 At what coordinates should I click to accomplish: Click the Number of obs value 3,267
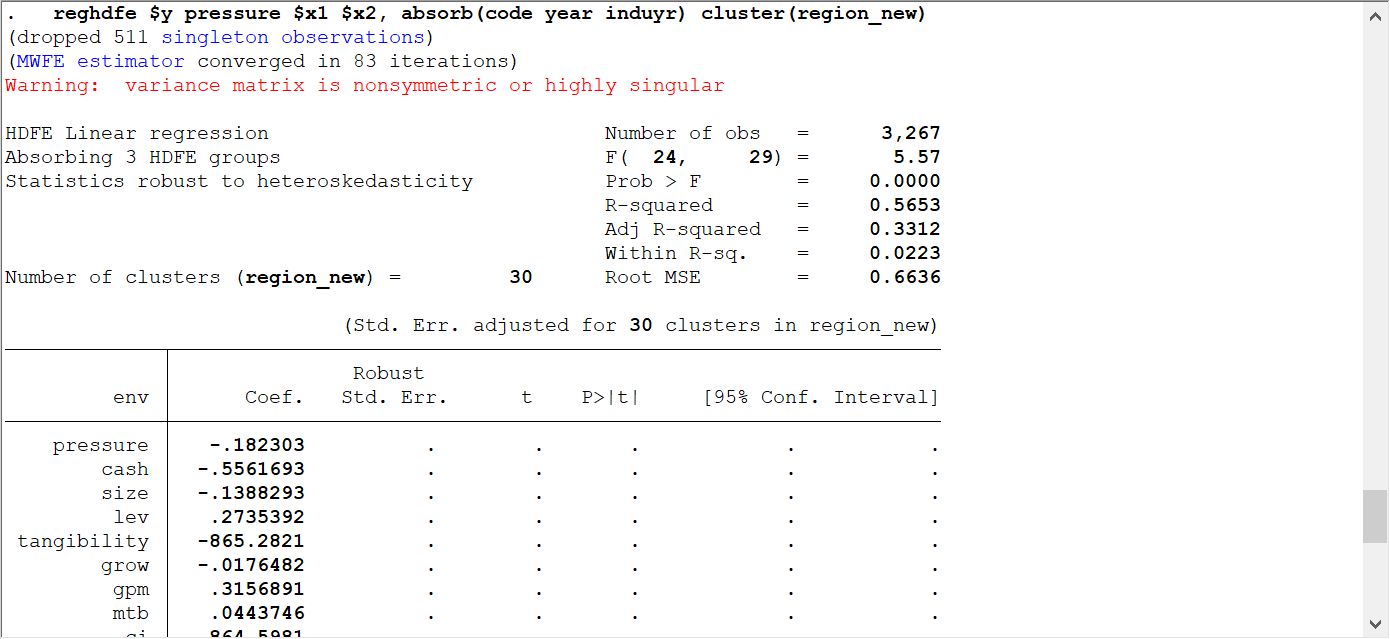coord(911,133)
